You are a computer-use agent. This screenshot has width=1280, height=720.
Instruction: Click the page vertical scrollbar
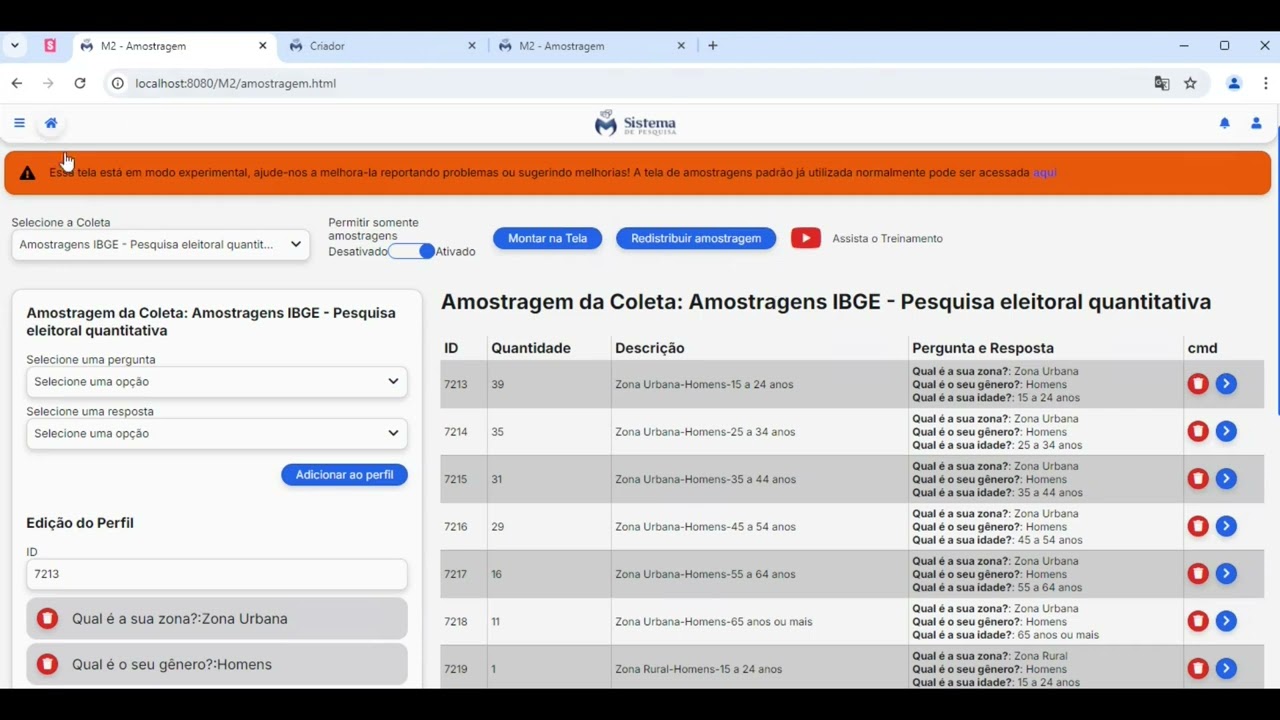click(1276, 270)
